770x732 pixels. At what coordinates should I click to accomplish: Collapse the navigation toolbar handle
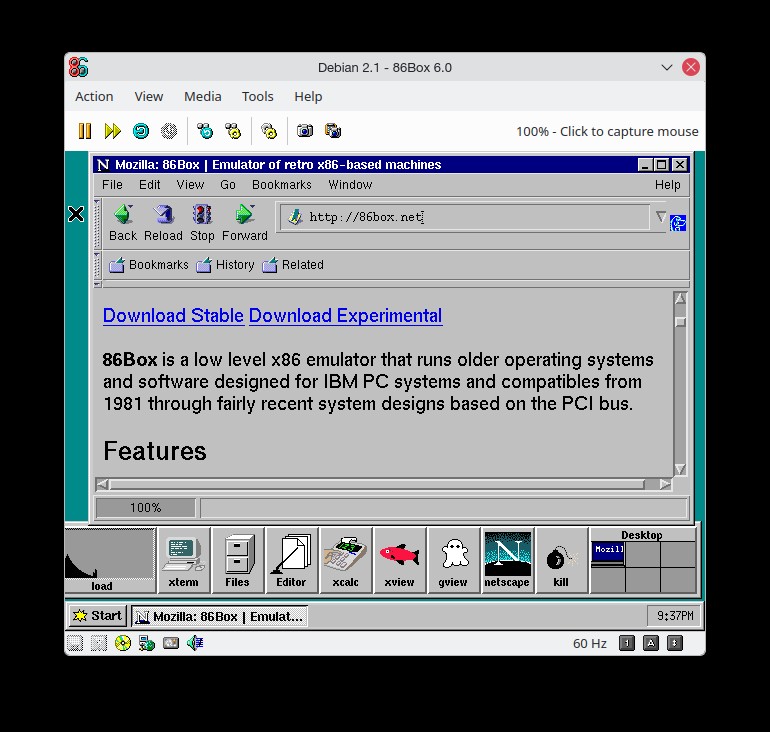[97, 223]
